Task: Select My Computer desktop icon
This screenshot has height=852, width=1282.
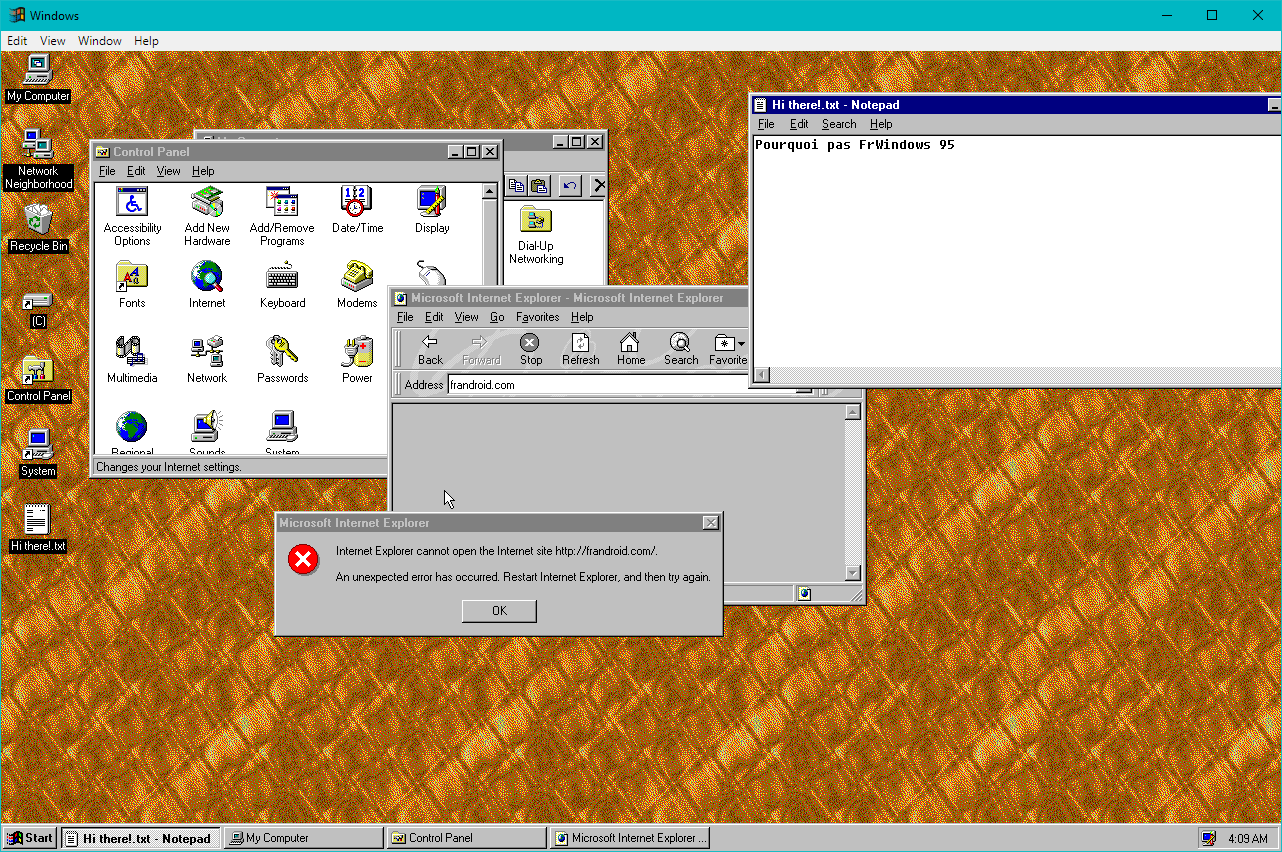Action: click(x=38, y=80)
